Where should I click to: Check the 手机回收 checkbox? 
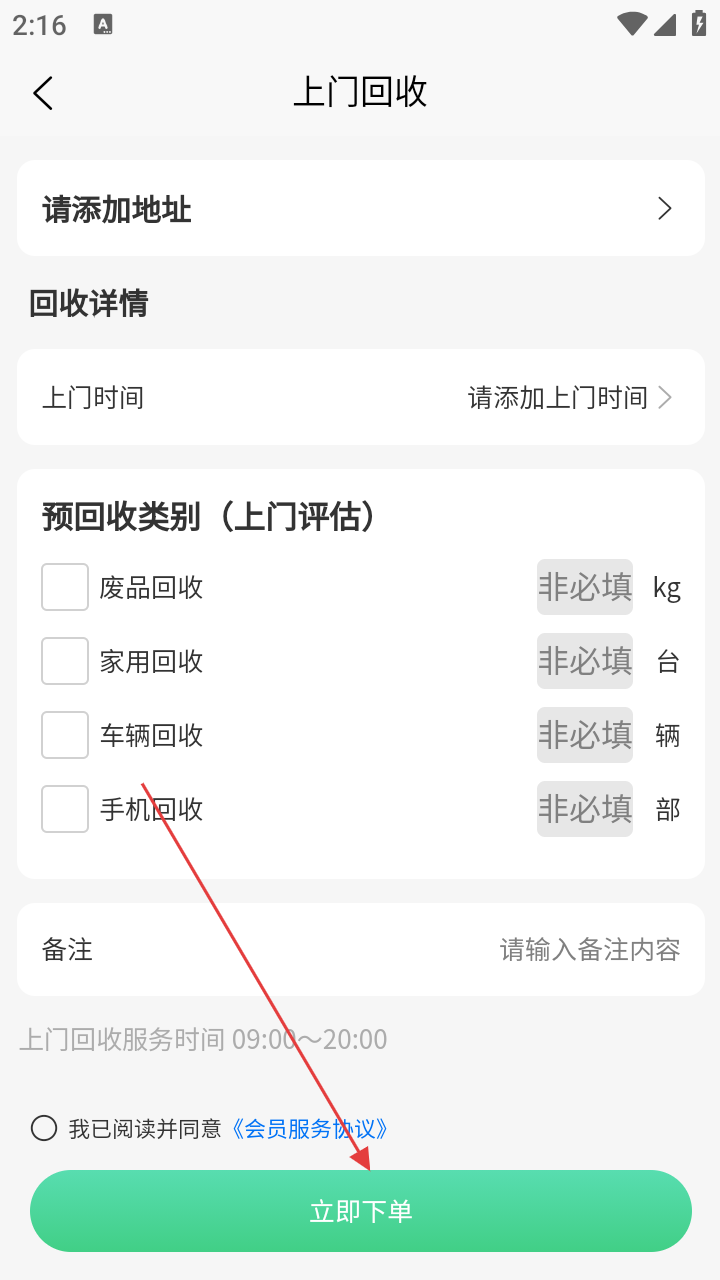click(x=65, y=809)
